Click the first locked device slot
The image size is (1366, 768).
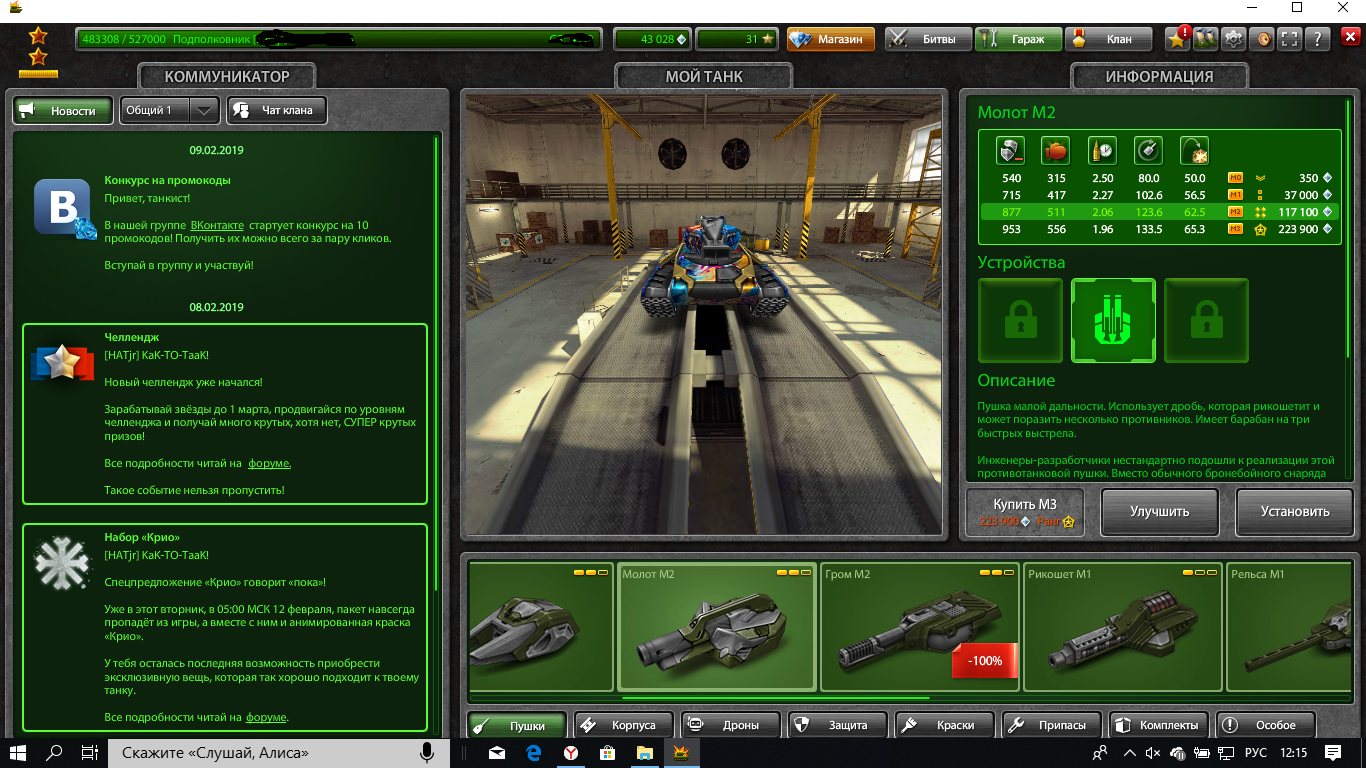coord(1020,320)
